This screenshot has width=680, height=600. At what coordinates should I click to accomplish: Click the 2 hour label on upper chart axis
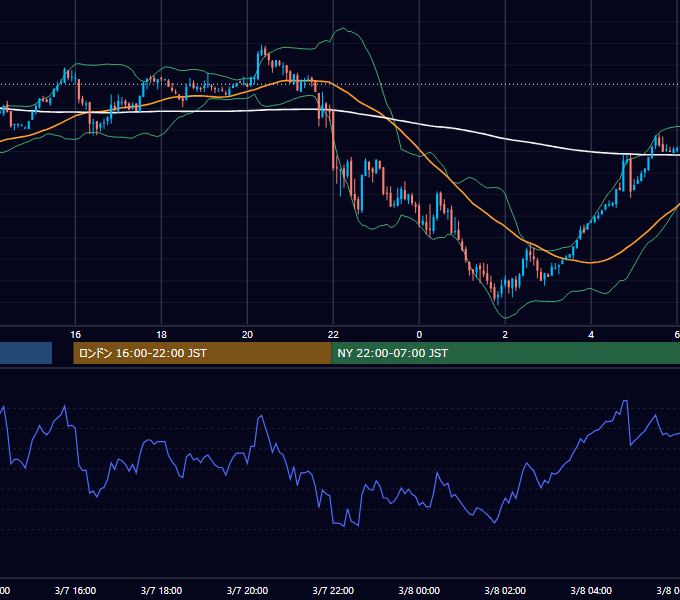505,335
